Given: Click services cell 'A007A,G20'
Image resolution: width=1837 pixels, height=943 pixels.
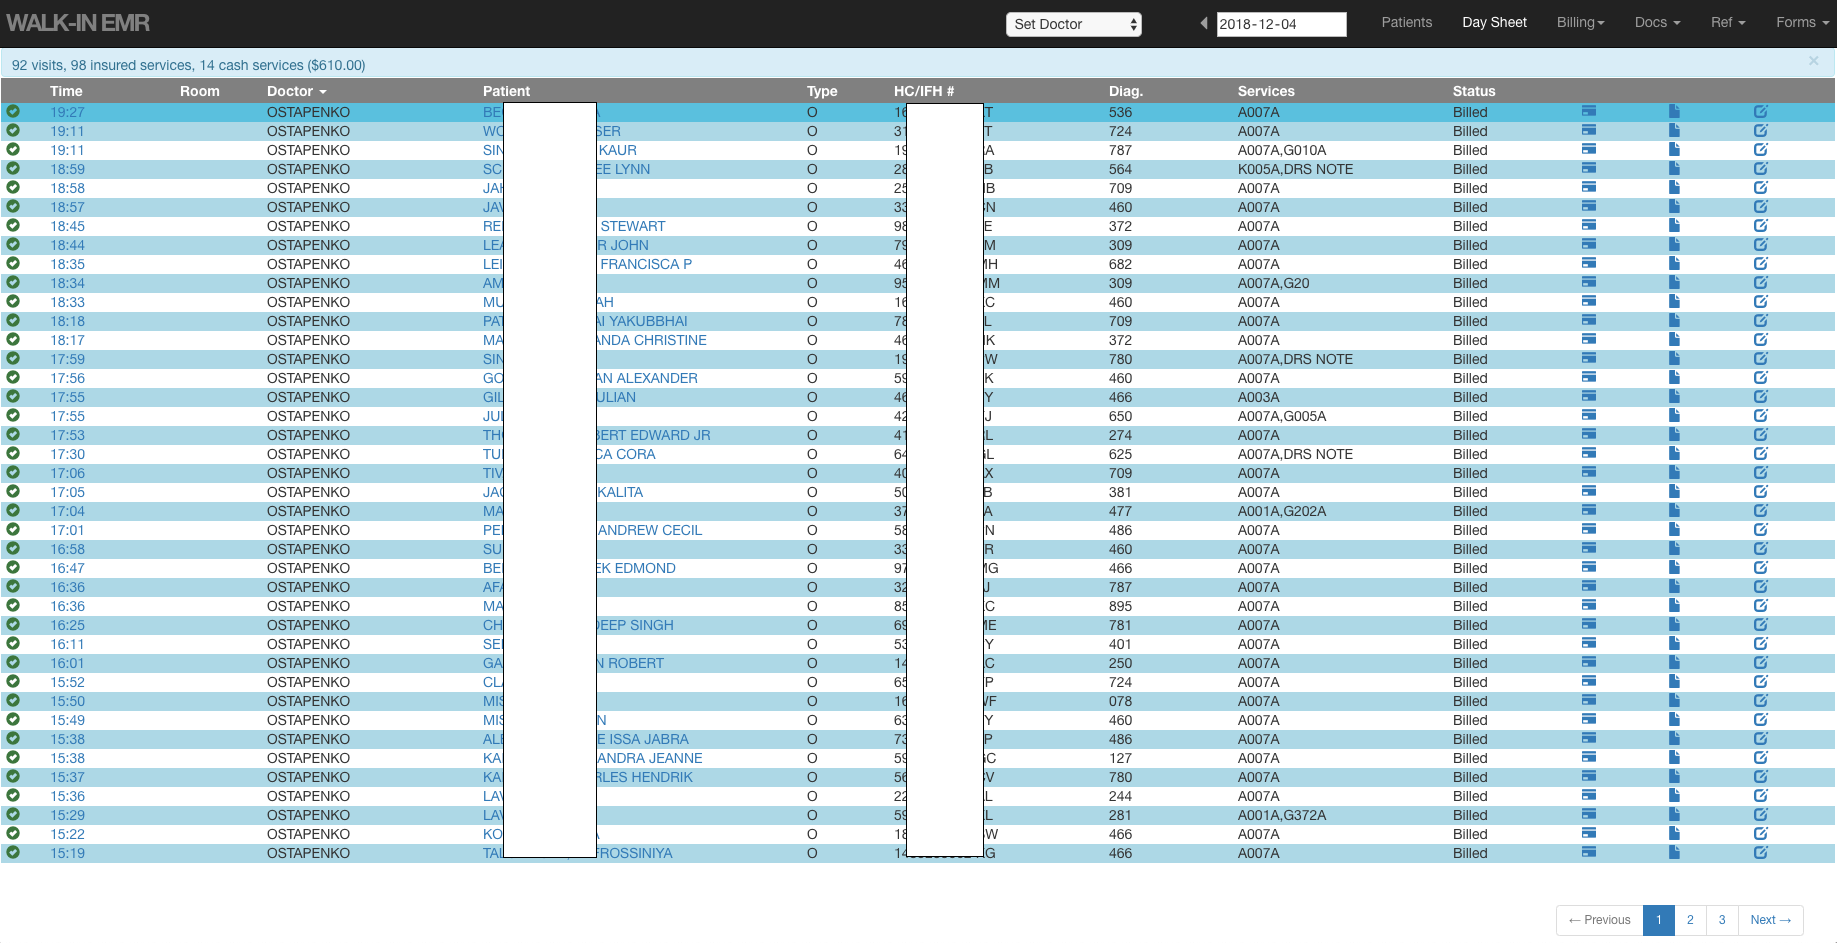Looking at the screenshot, I should click(1273, 283).
